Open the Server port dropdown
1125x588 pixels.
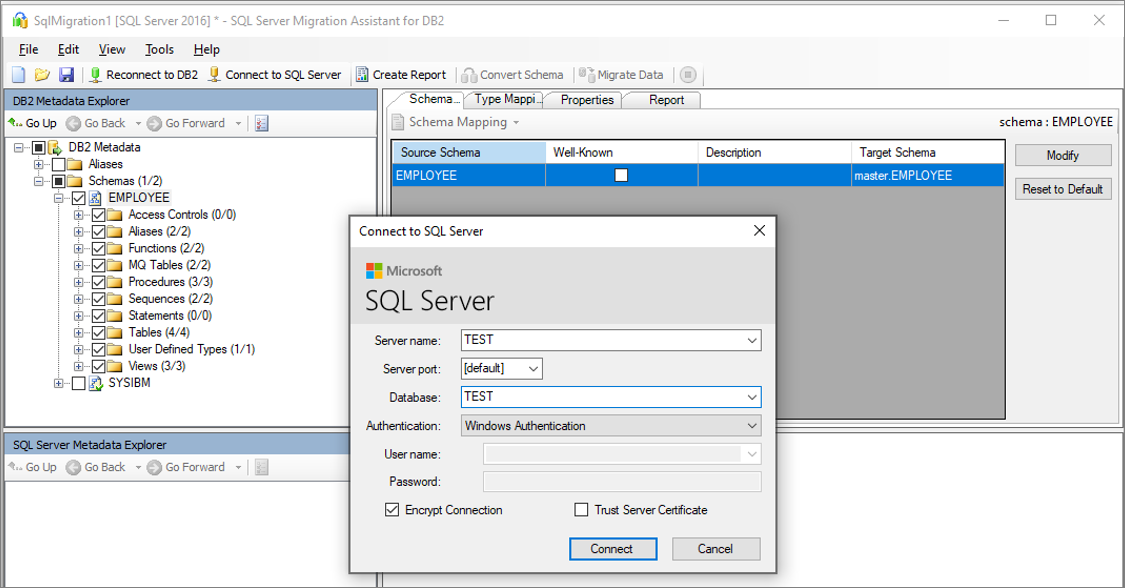533,369
